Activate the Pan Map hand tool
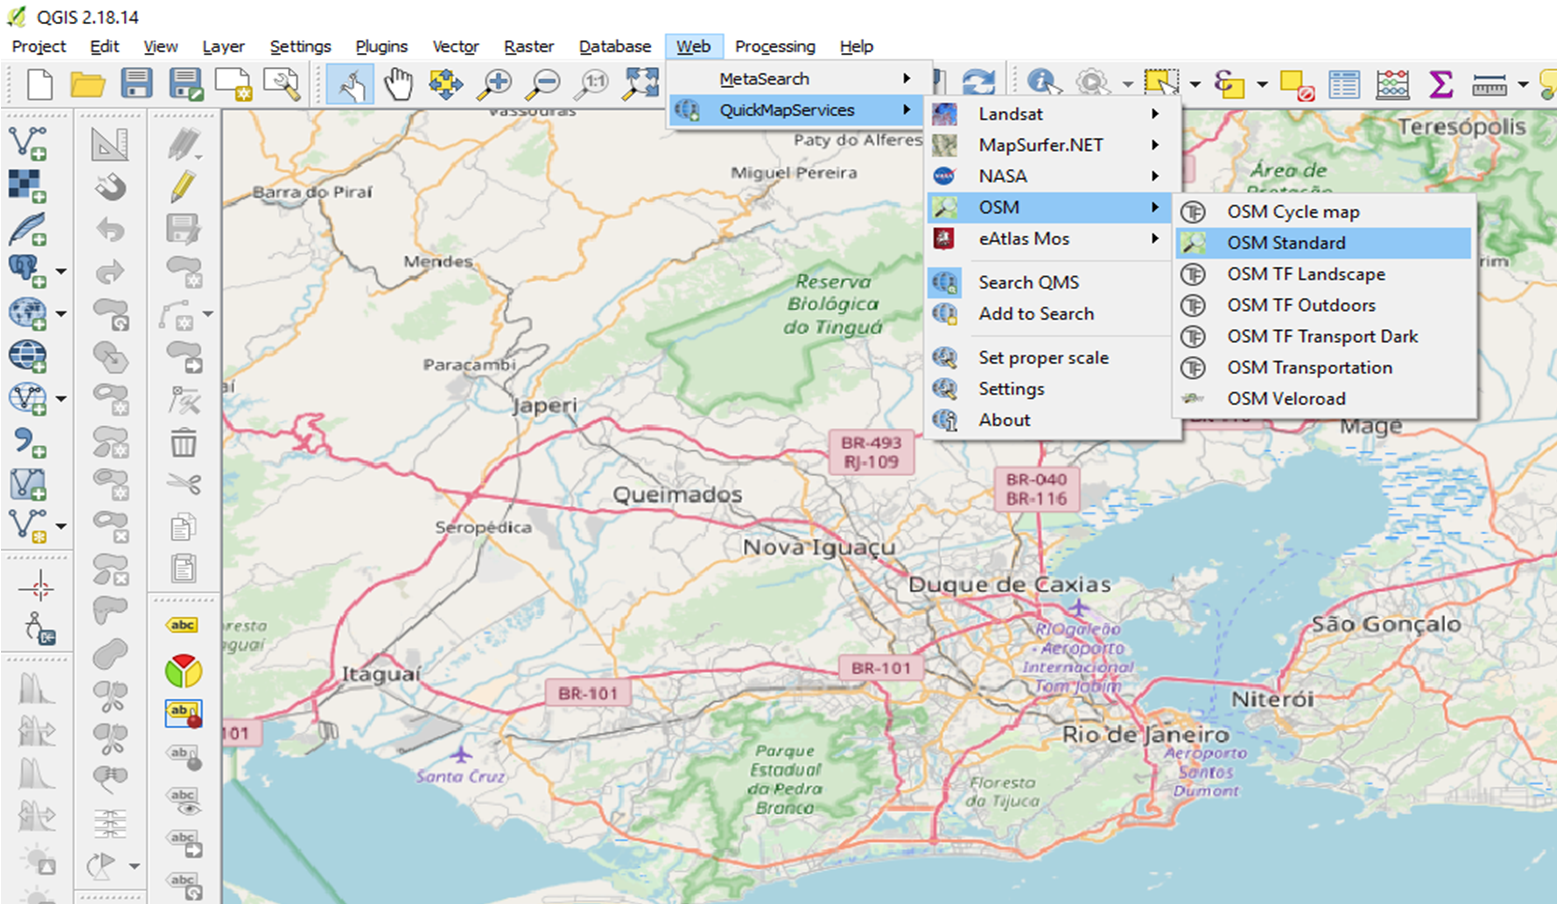The height and width of the screenshot is (905, 1558). point(398,84)
